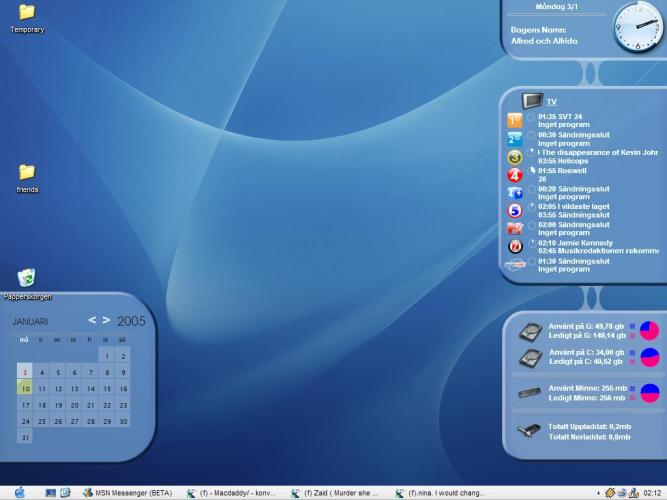Screen dimensions: 667x500
Task: Open the friends folder icon
Action: point(27,172)
